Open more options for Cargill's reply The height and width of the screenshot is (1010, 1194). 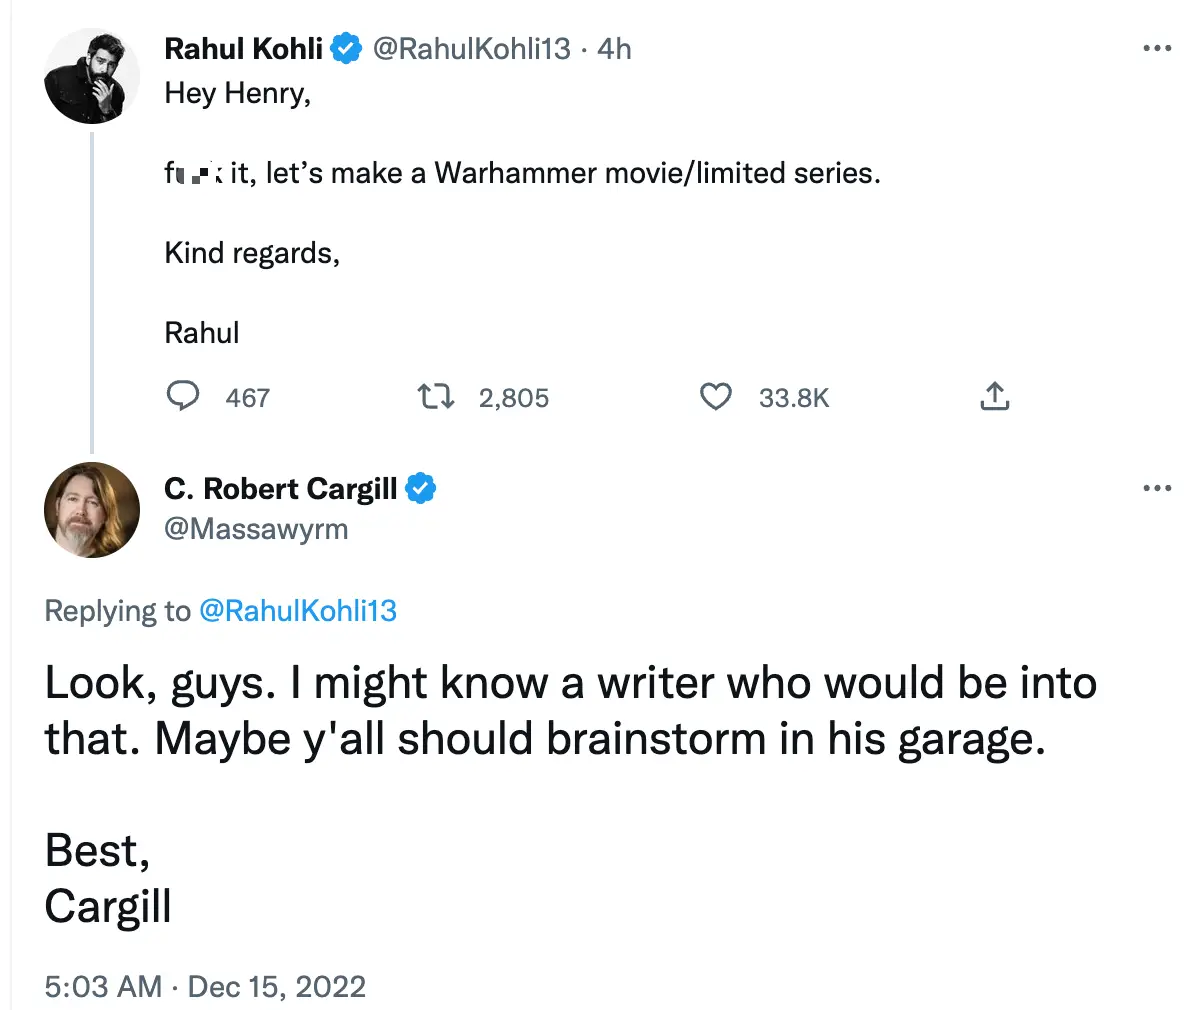[1156, 489]
